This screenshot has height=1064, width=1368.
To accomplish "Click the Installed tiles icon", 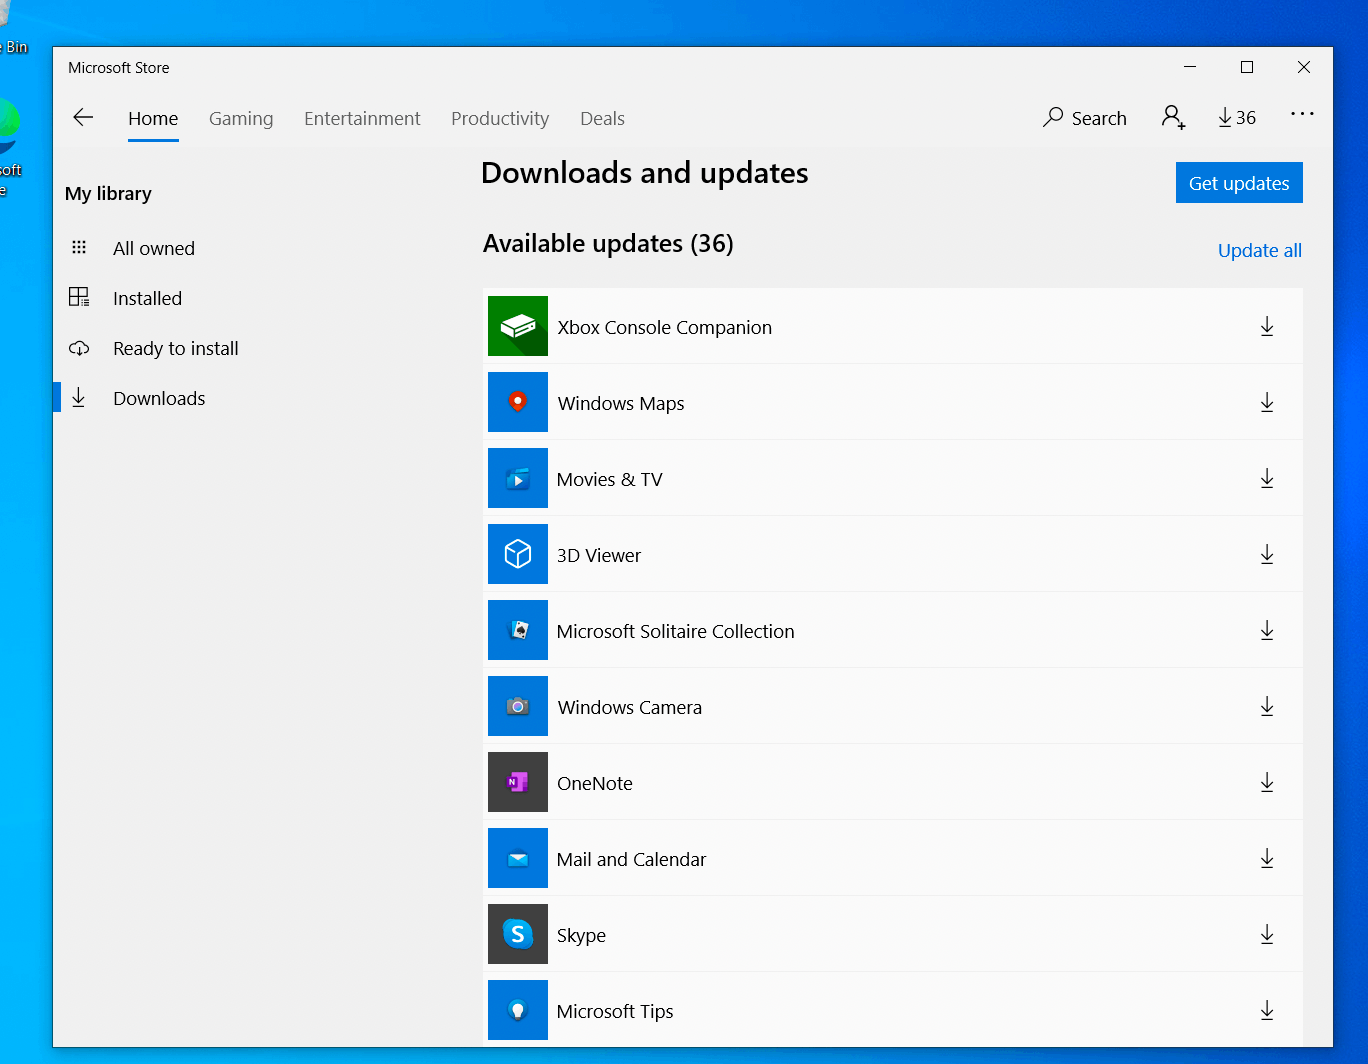I will pos(79,297).
